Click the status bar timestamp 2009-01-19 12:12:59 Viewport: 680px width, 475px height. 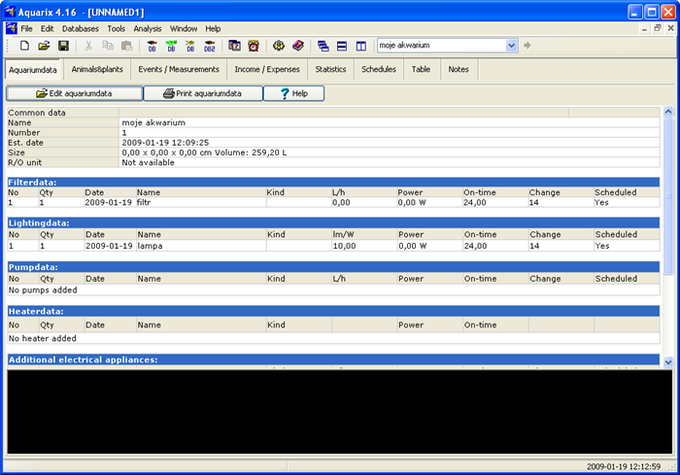pos(624,467)
